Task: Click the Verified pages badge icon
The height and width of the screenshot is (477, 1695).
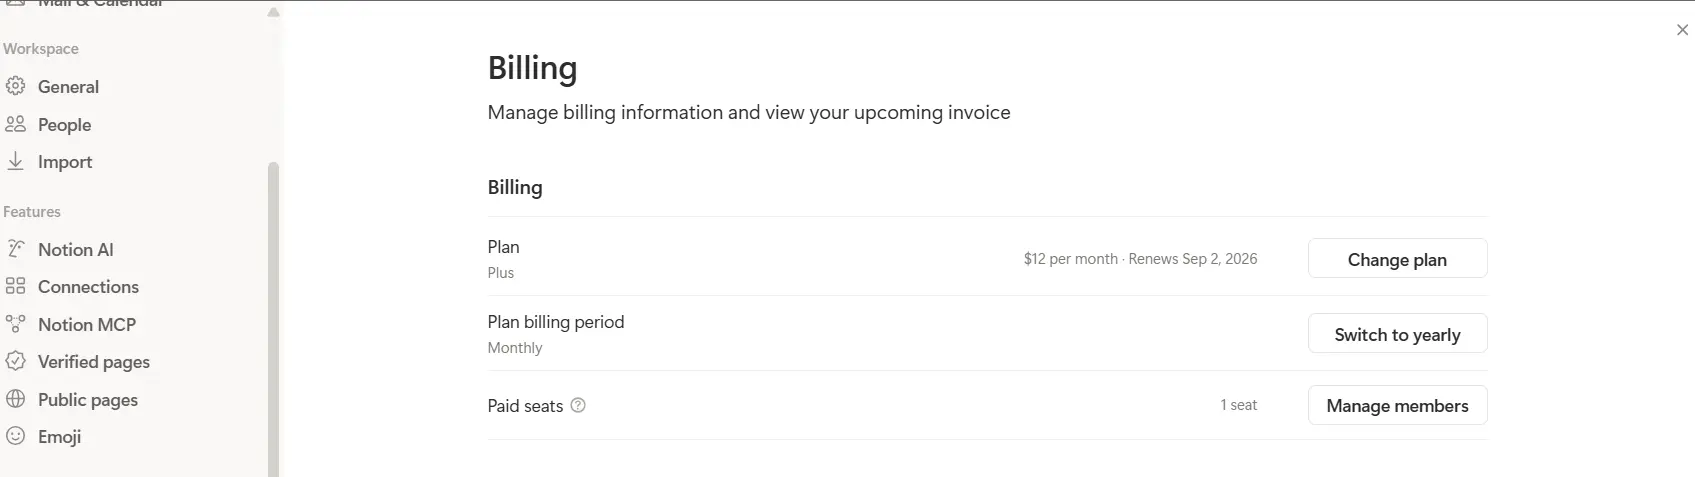Action: 15,361
